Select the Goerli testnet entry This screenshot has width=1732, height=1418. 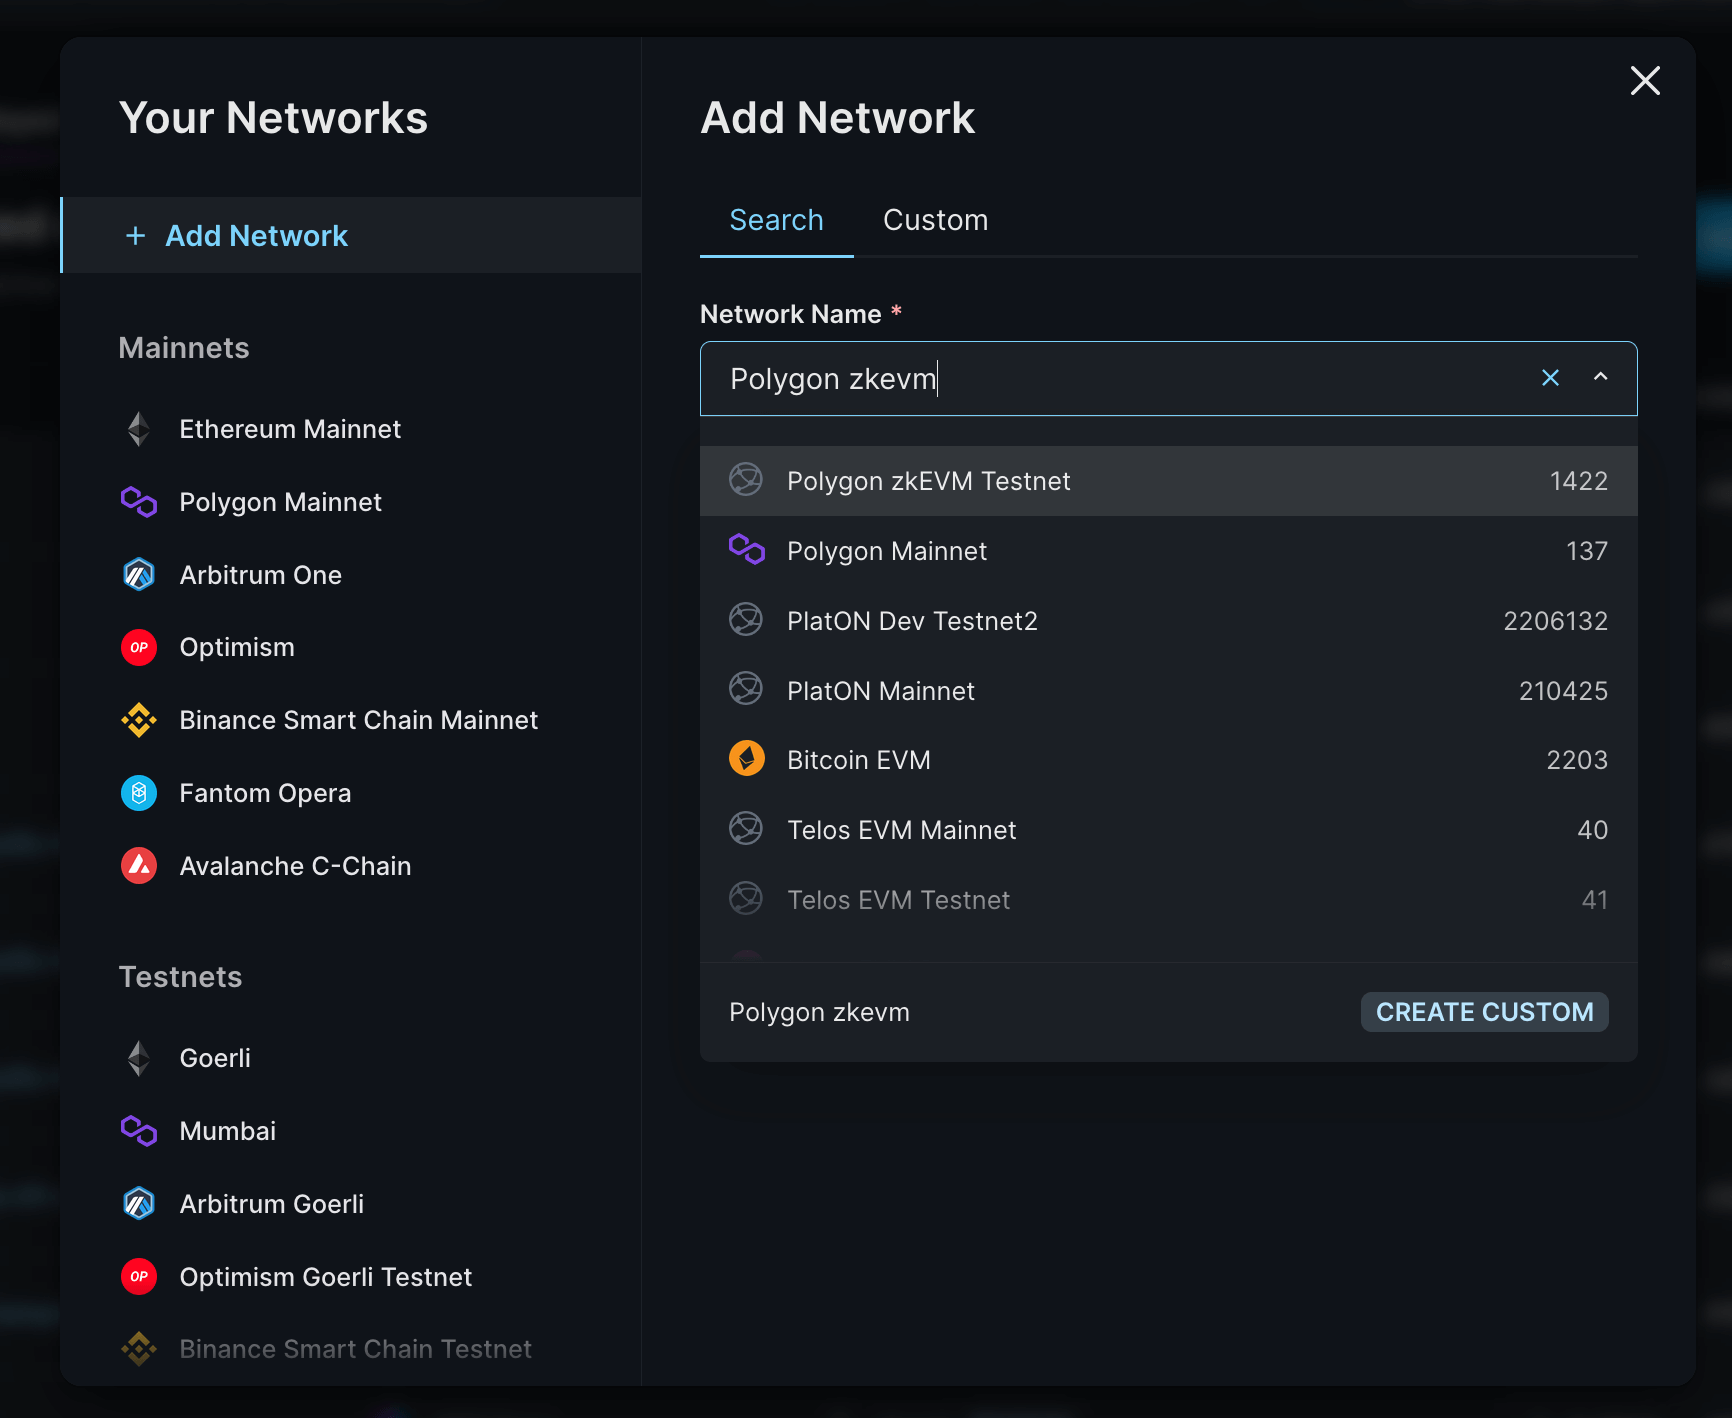pyautogui.click(x=214, y=1057)
